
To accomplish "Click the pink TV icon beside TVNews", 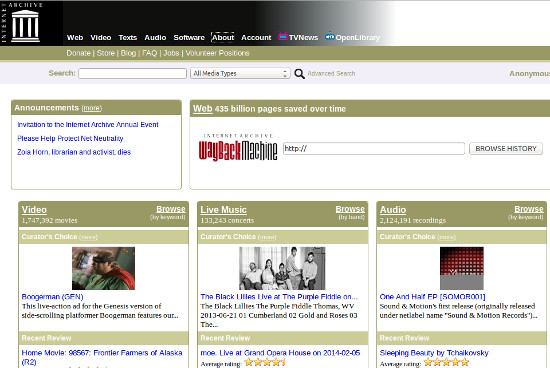I will [x=283, y=36].
